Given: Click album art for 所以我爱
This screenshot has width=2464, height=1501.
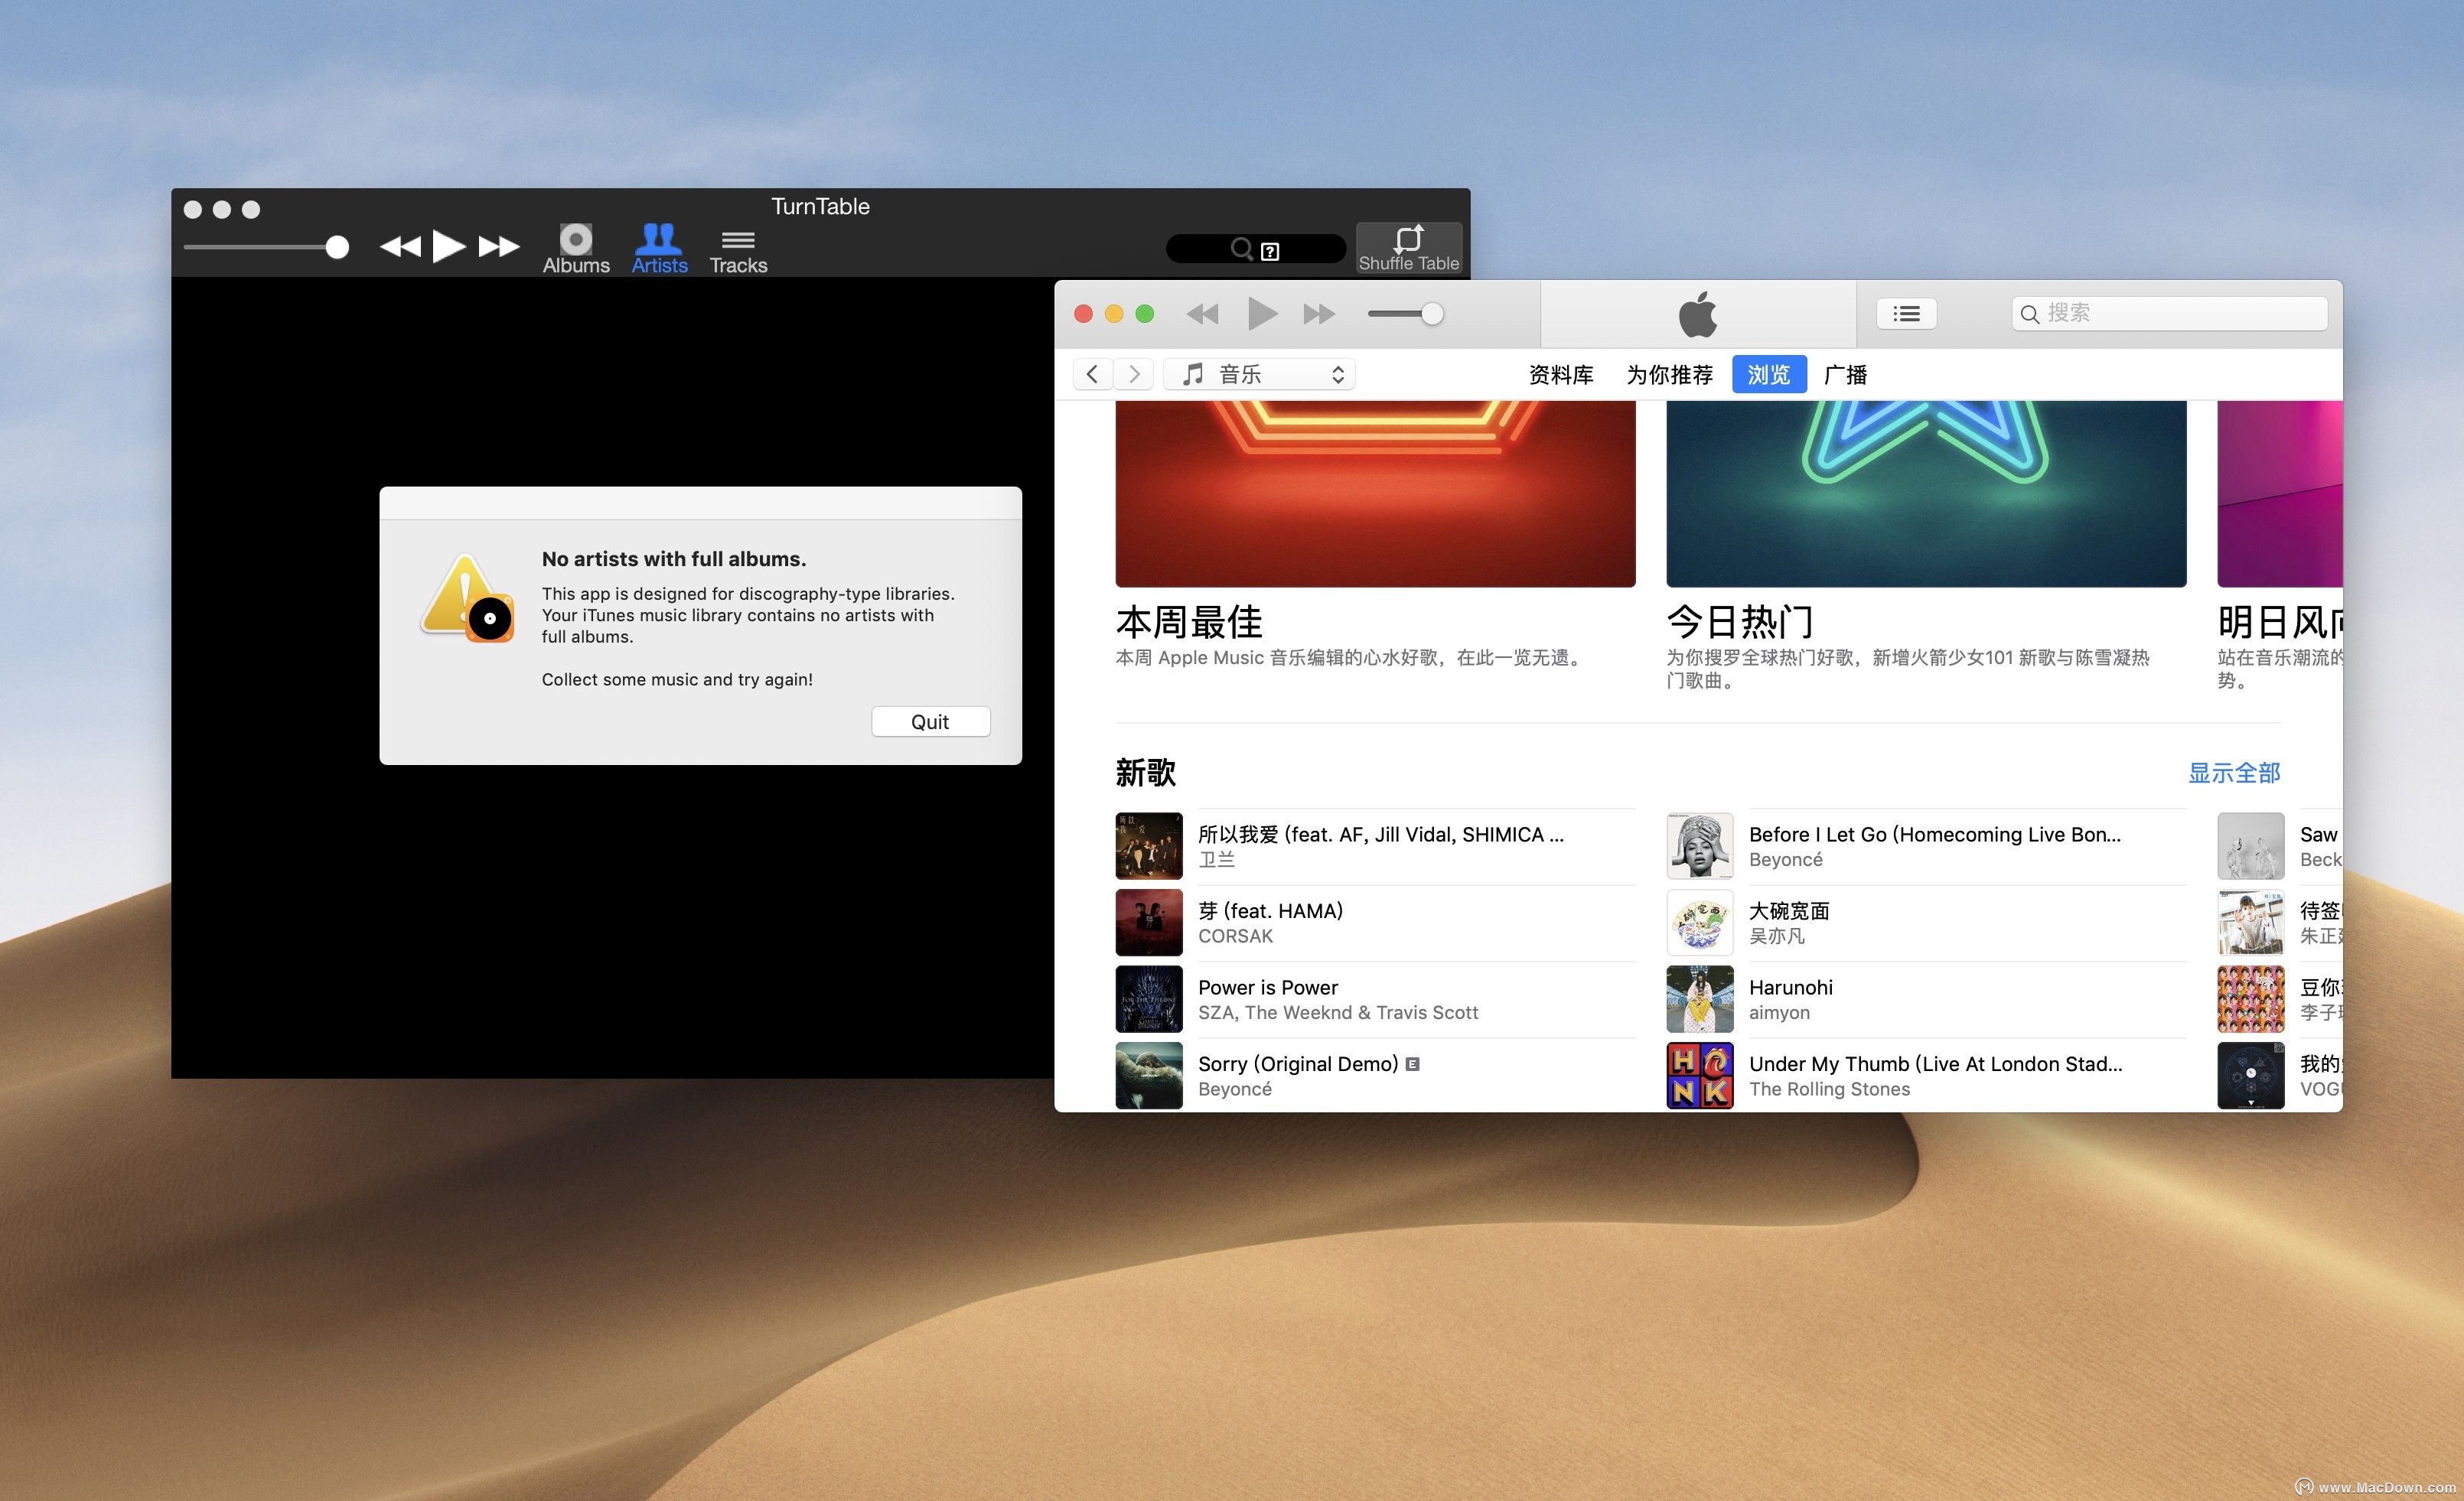Looking at the screenshot, I should pyautogui.click(x=1149, y=846).
